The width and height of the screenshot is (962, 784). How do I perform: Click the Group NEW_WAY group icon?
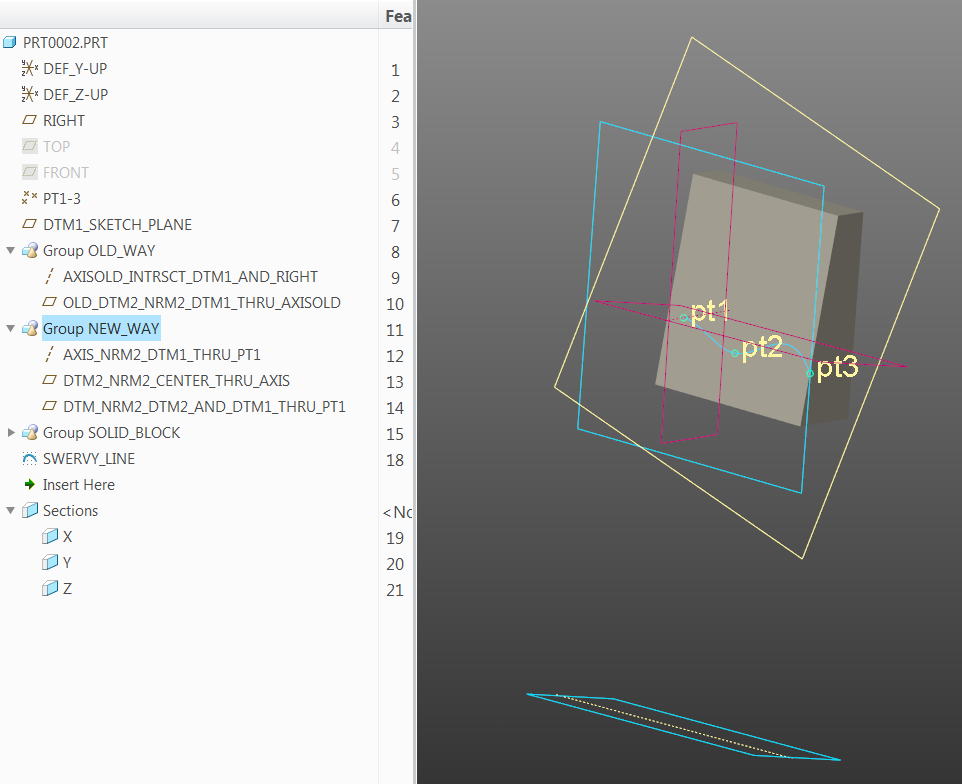point(29,328)
